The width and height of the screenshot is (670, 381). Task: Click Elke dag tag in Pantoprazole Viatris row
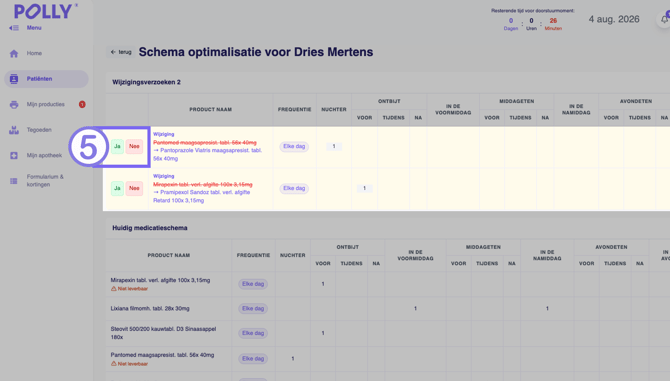[x=294, y=147]
